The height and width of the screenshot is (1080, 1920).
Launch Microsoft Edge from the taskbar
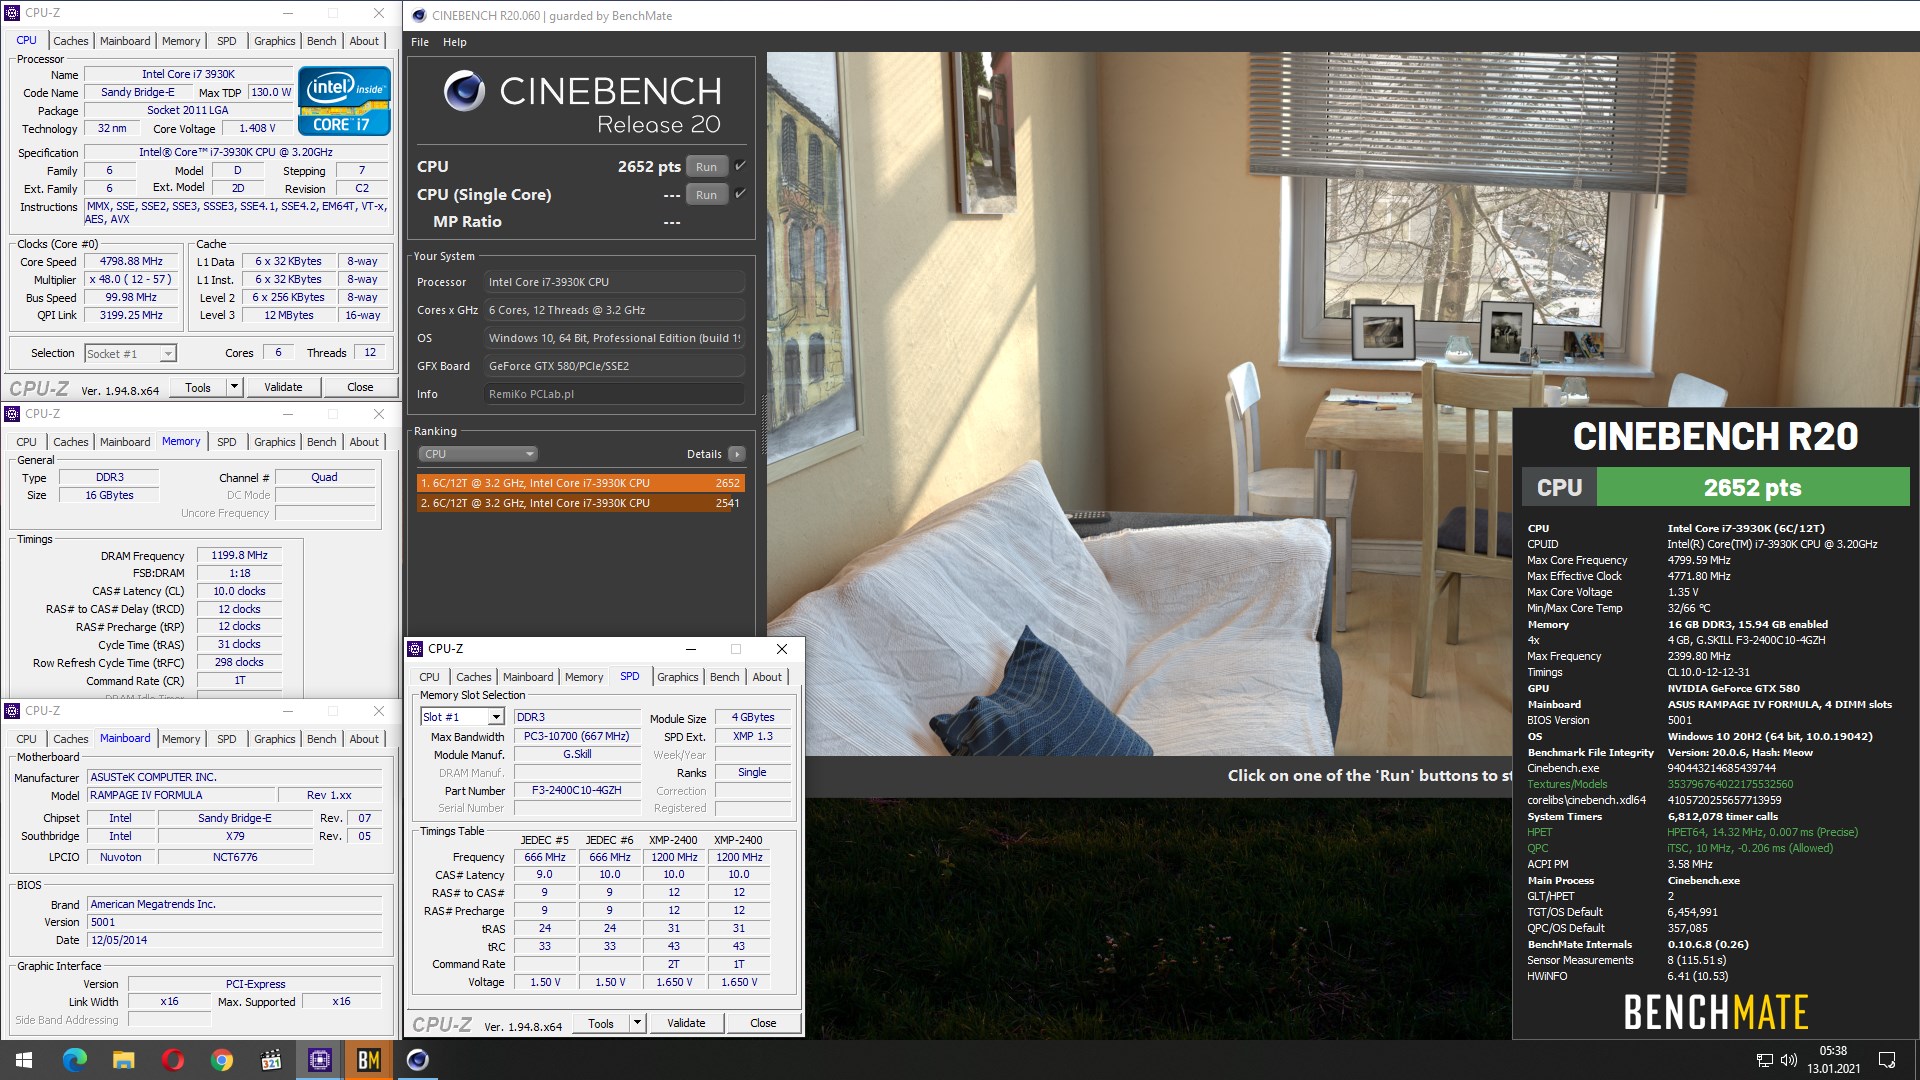74,1060
